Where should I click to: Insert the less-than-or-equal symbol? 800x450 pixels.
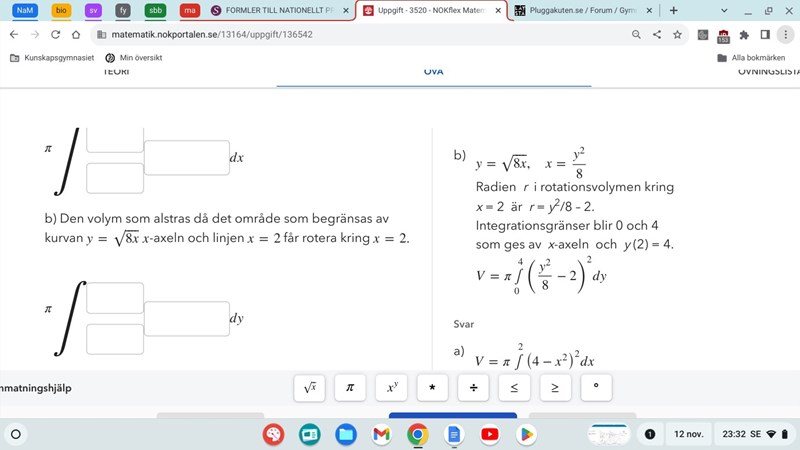click(514, 387)
